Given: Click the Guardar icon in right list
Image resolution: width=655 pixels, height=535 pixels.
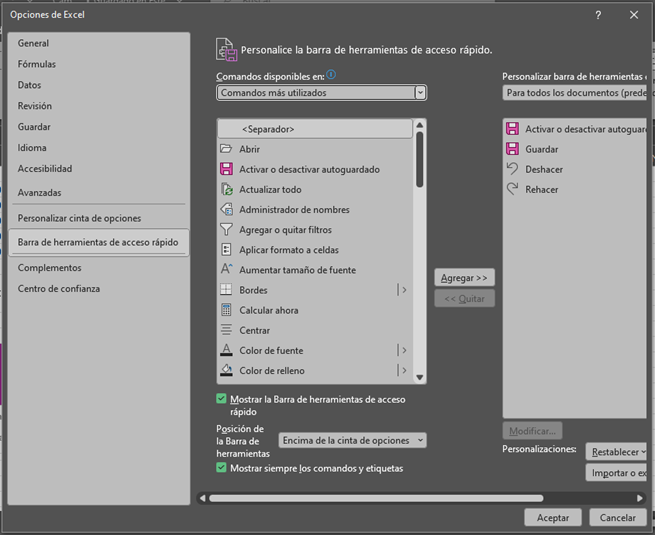Looking at the screenshot, I should point(513,149).
